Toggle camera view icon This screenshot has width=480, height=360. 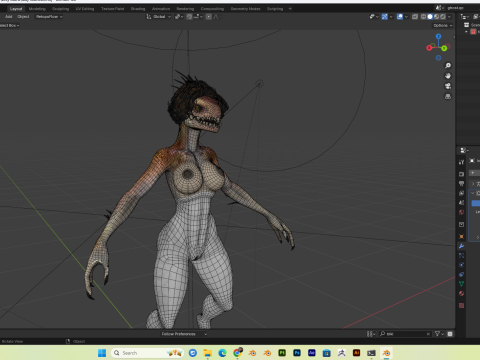click(x=448, y=86)
